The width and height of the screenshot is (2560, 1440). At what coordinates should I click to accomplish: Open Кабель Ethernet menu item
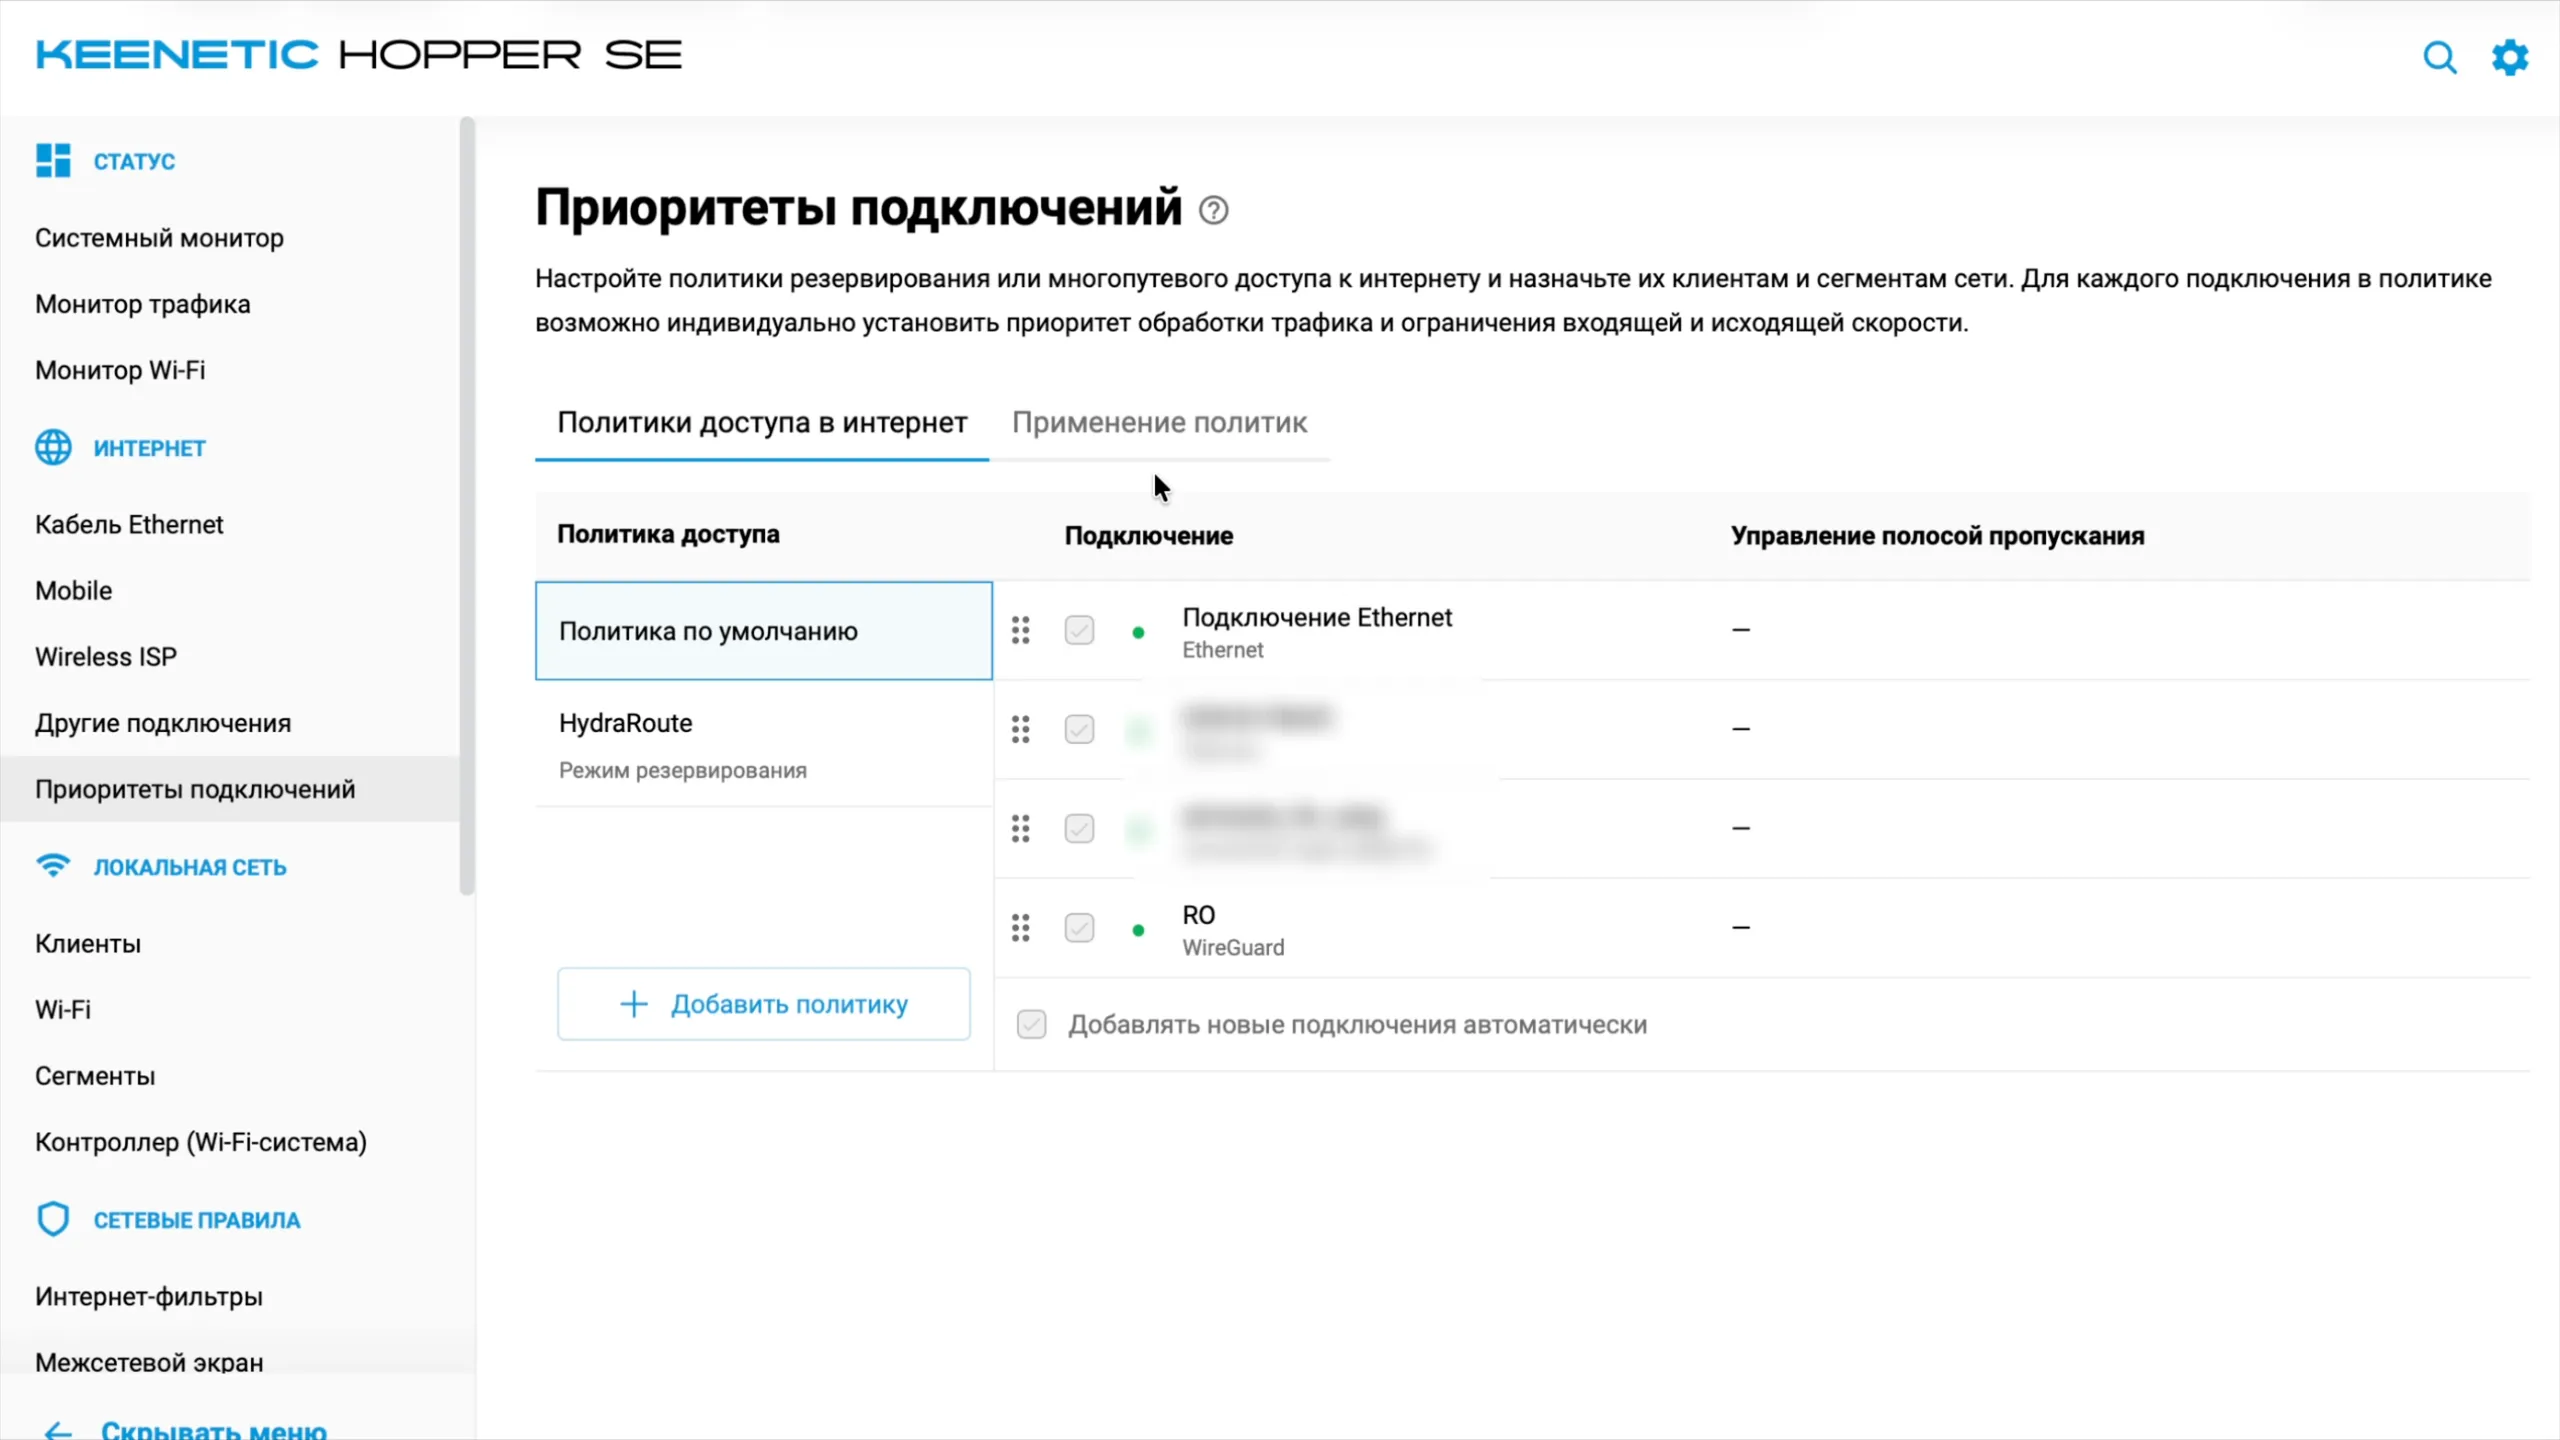129,525
